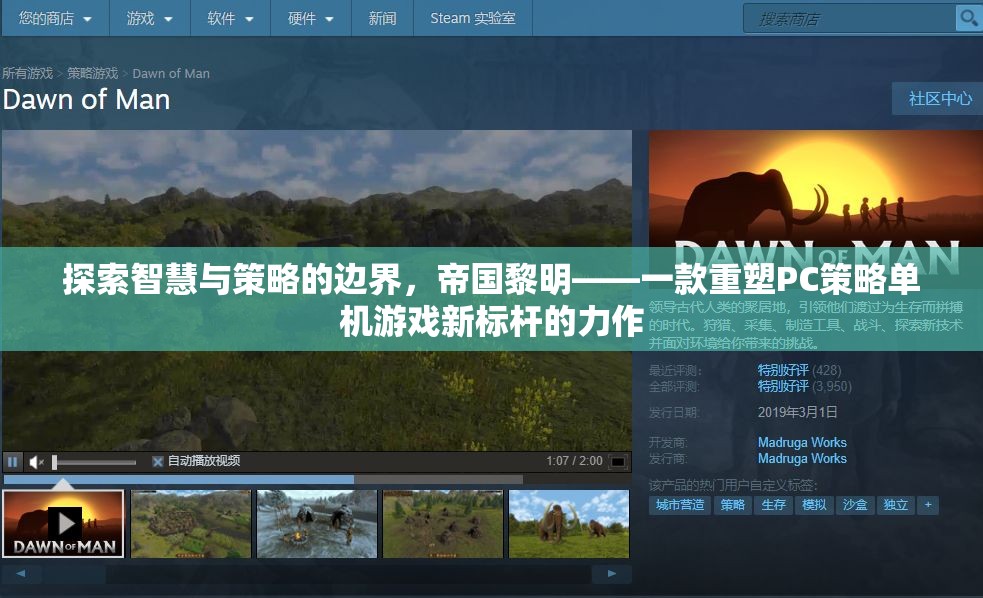The width and height of the screenshot is (983, 598).
Task: Focus the 搜索商店 search field
Action: tap(849, 19)
